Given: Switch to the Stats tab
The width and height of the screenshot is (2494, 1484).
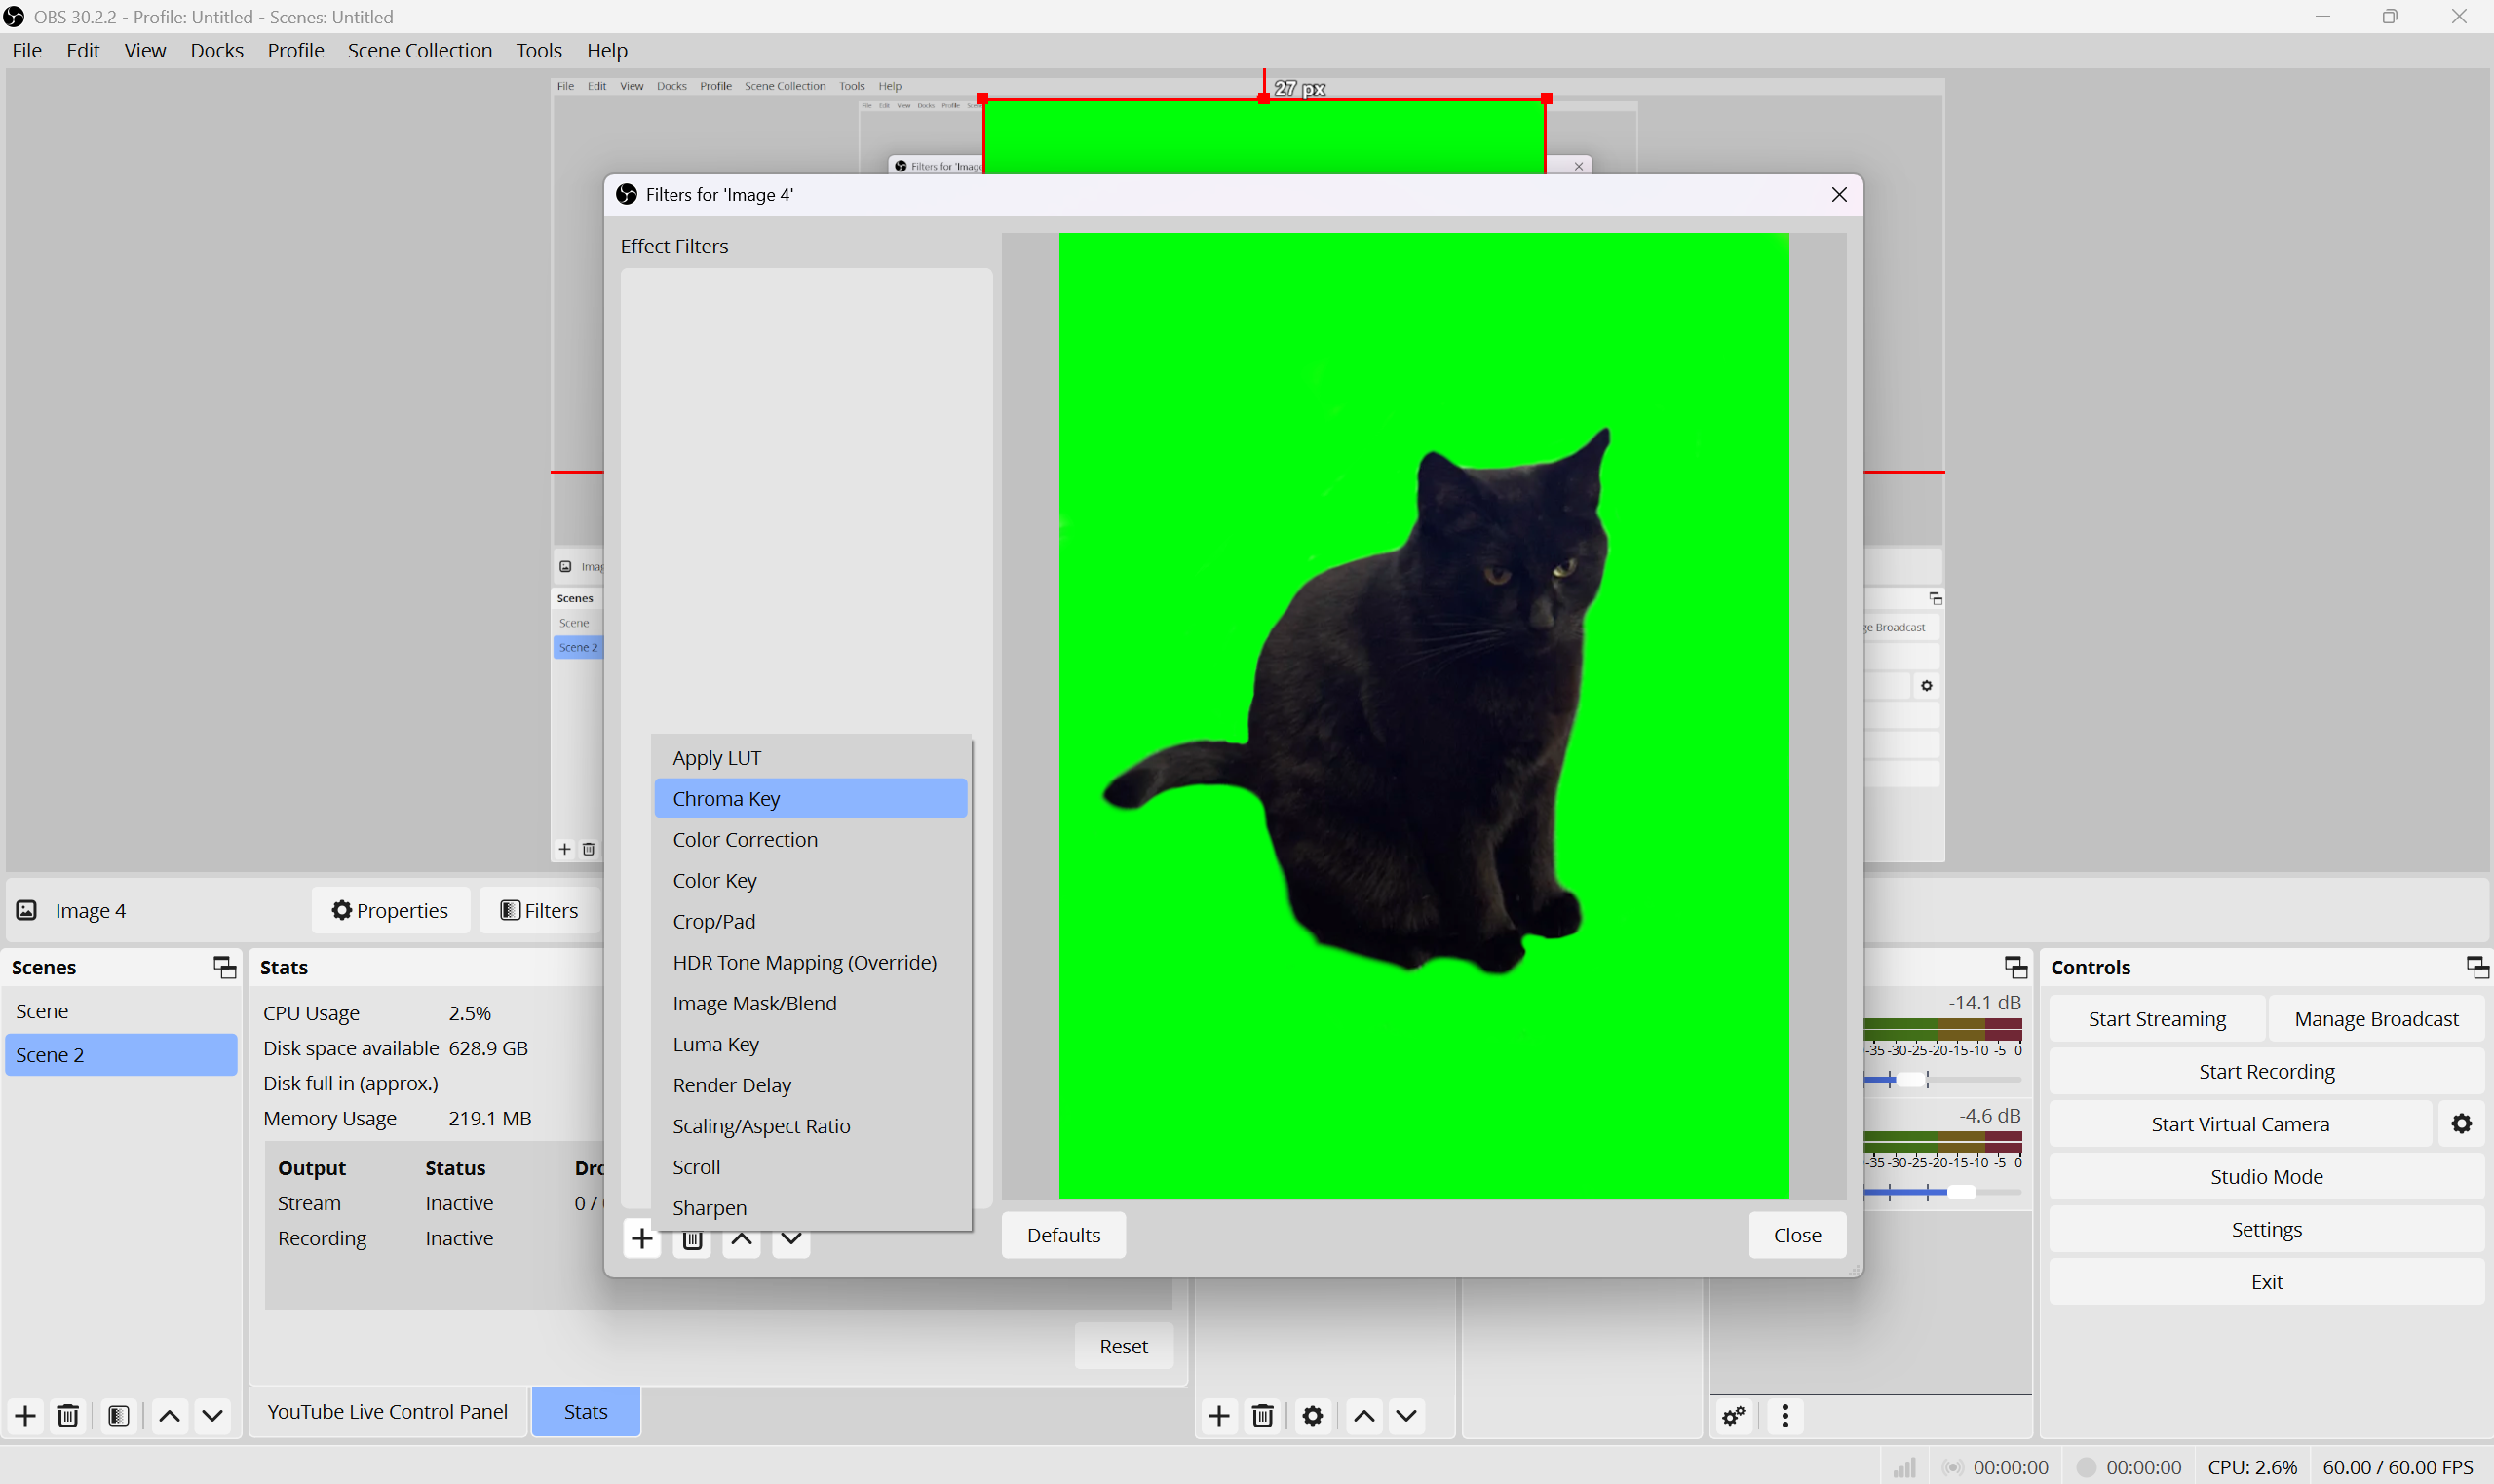Looking at the screenshot, I should [x=586, y=1412].
